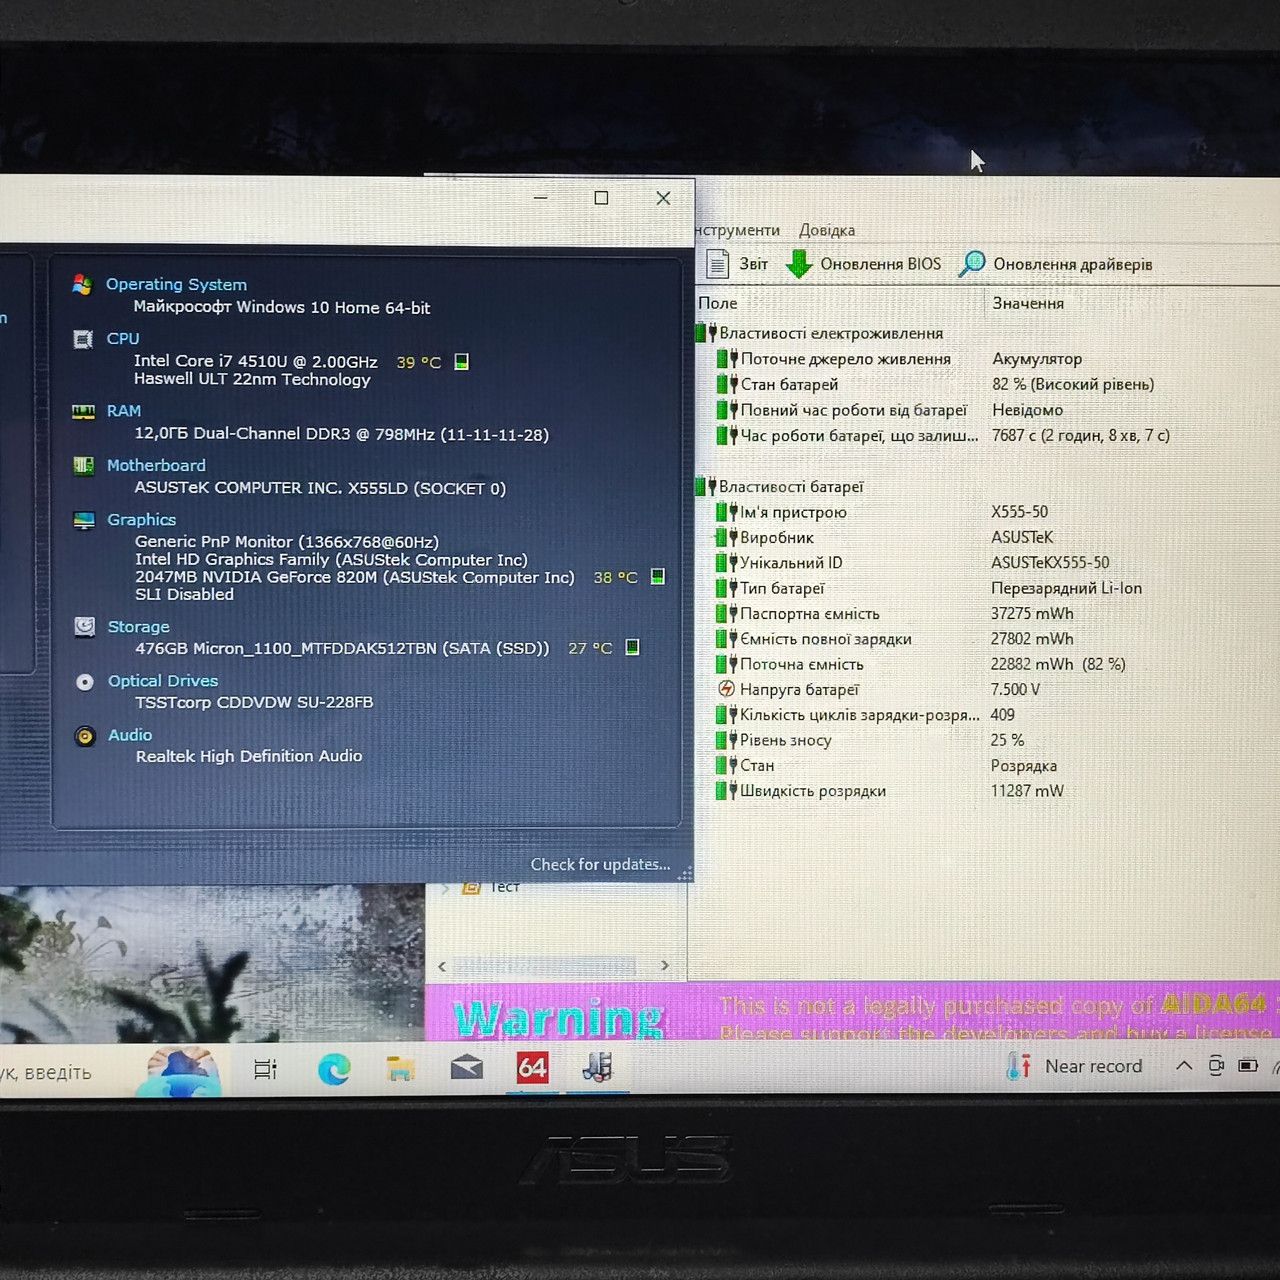Open Task View from the taskbar
Image resolution: width=1280 pixels, height=1280 pixels.
[265, 1069]
